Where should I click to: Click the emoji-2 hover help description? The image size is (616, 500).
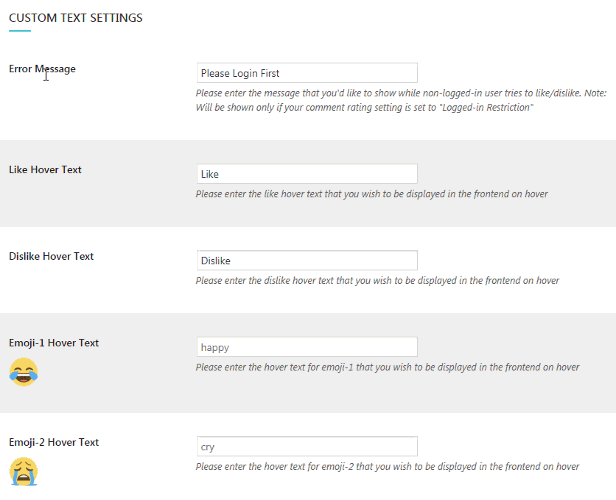387,467
